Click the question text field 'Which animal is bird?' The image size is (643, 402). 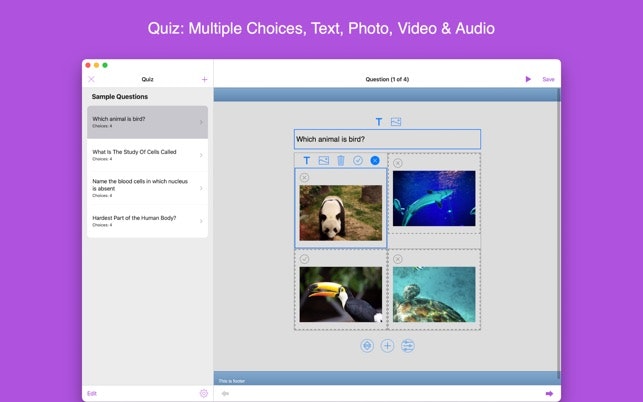[x=387, y=139]
